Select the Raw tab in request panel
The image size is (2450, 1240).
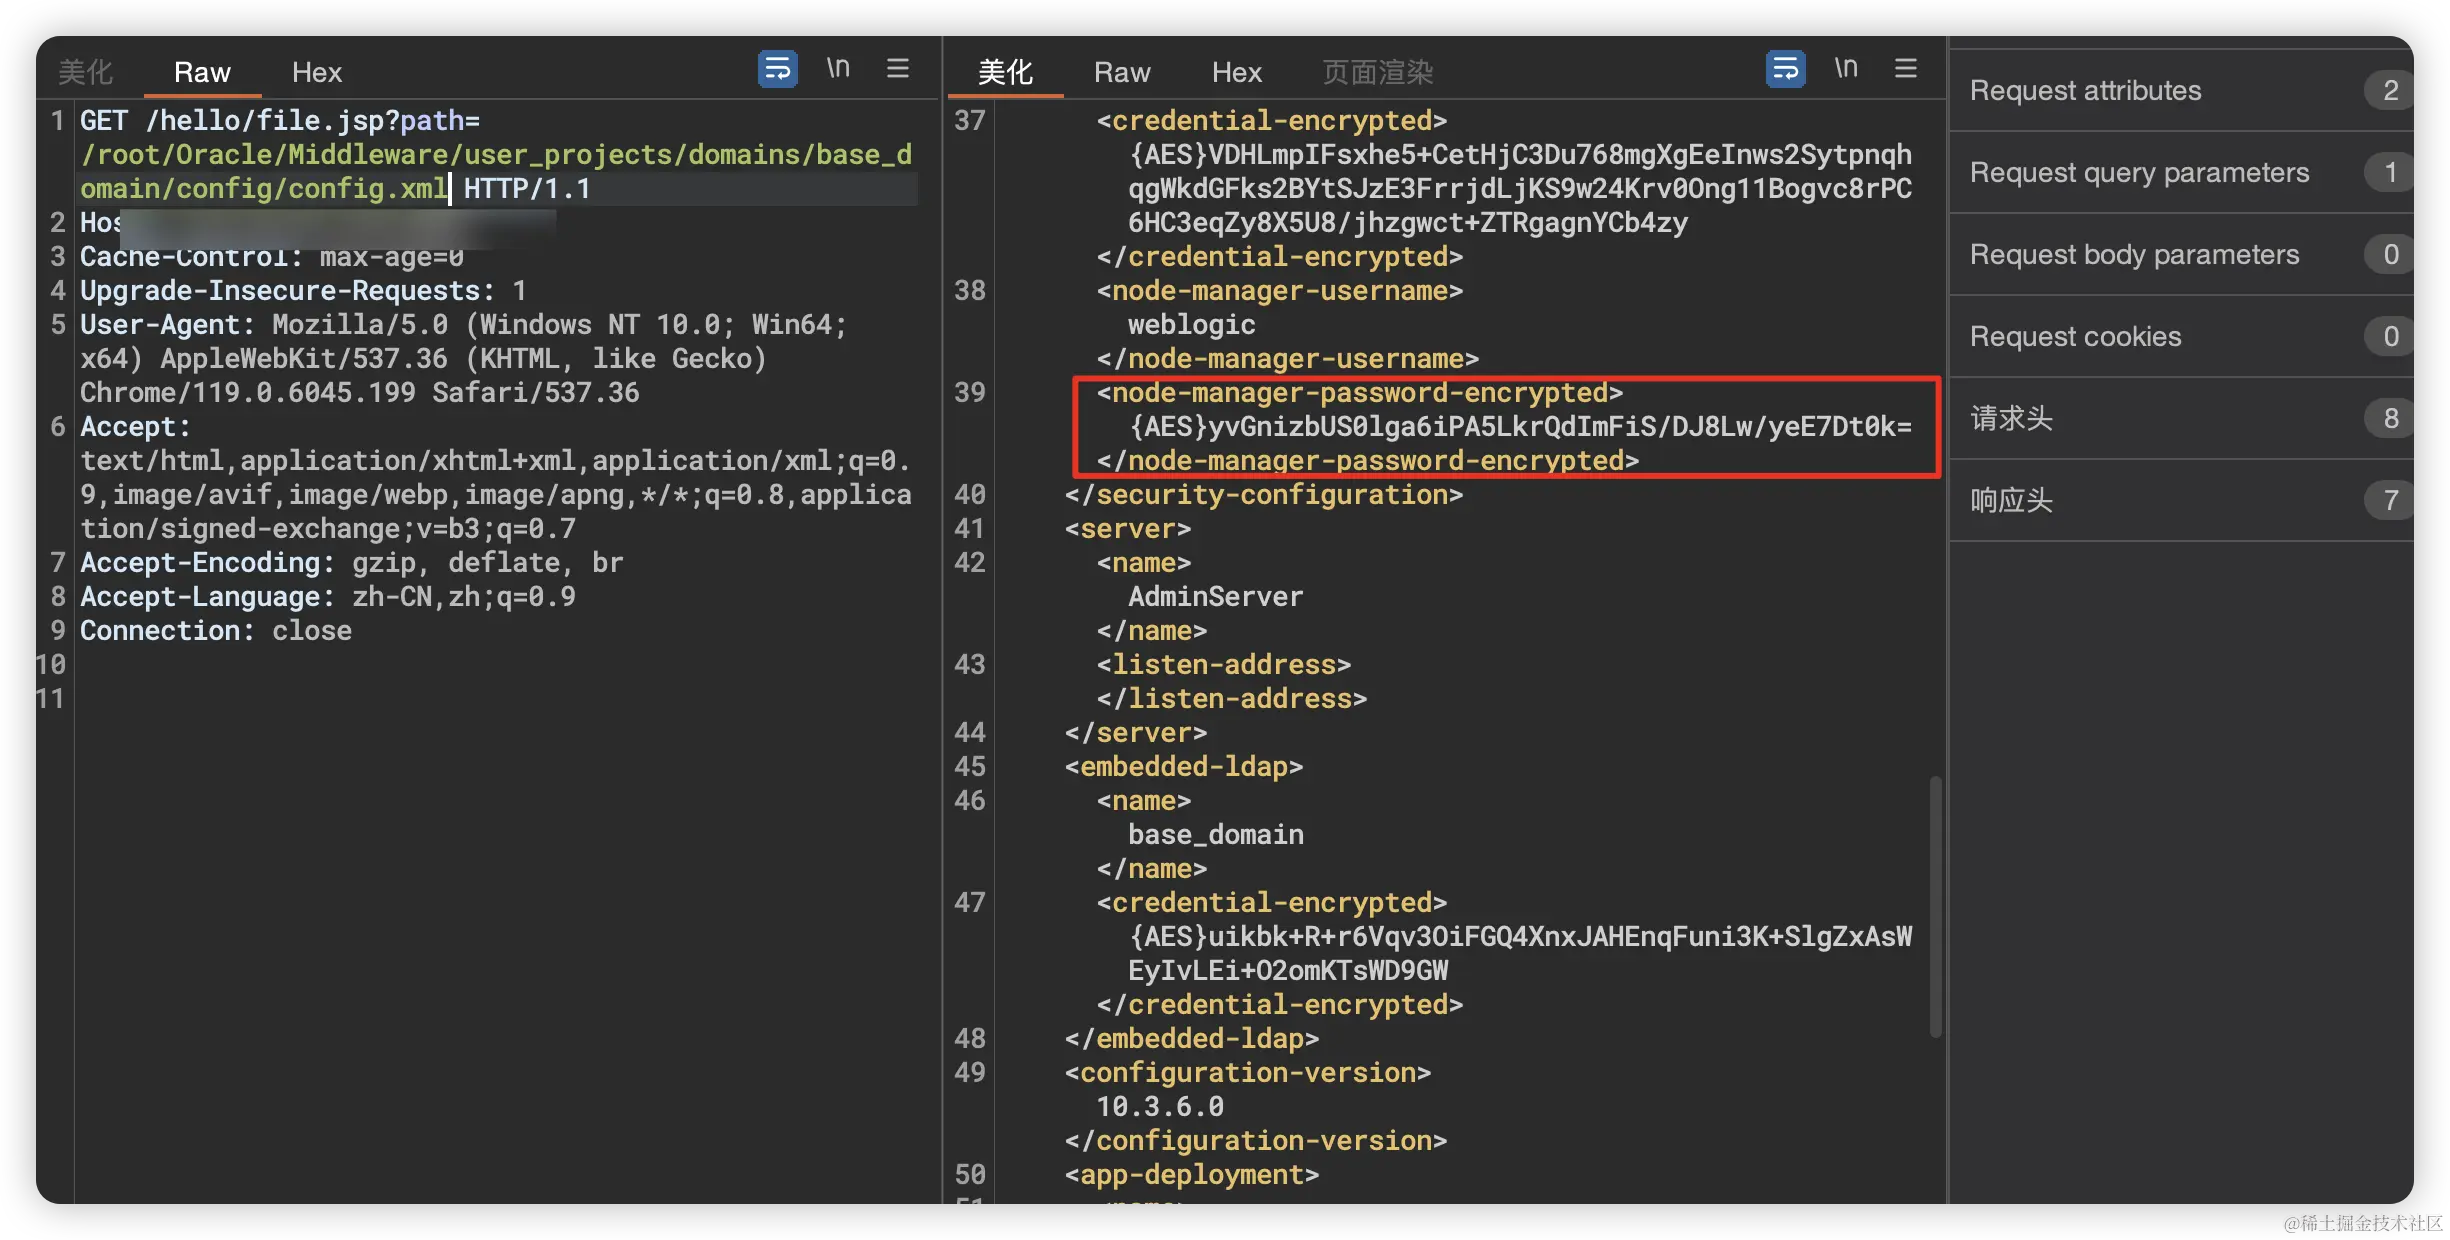click(x=202, y=72)
